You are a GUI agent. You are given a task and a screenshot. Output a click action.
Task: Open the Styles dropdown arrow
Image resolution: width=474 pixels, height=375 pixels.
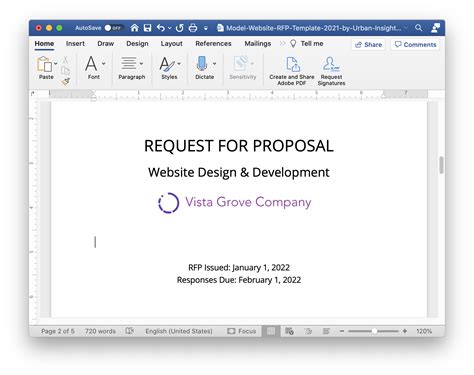179,63
